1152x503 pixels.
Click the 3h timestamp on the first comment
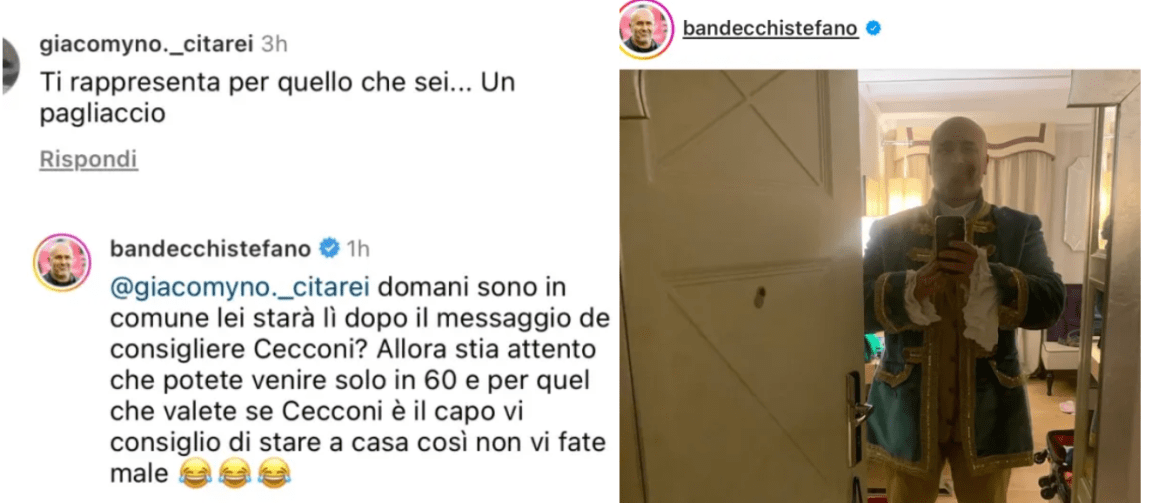click(274, 45)
